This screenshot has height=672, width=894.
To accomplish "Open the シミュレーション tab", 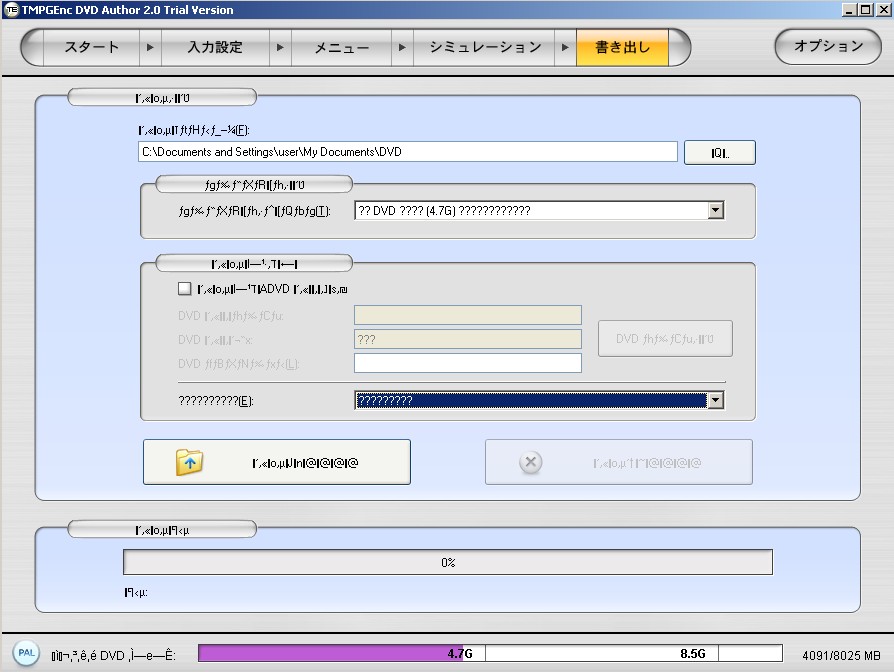I will coord(484,47).
